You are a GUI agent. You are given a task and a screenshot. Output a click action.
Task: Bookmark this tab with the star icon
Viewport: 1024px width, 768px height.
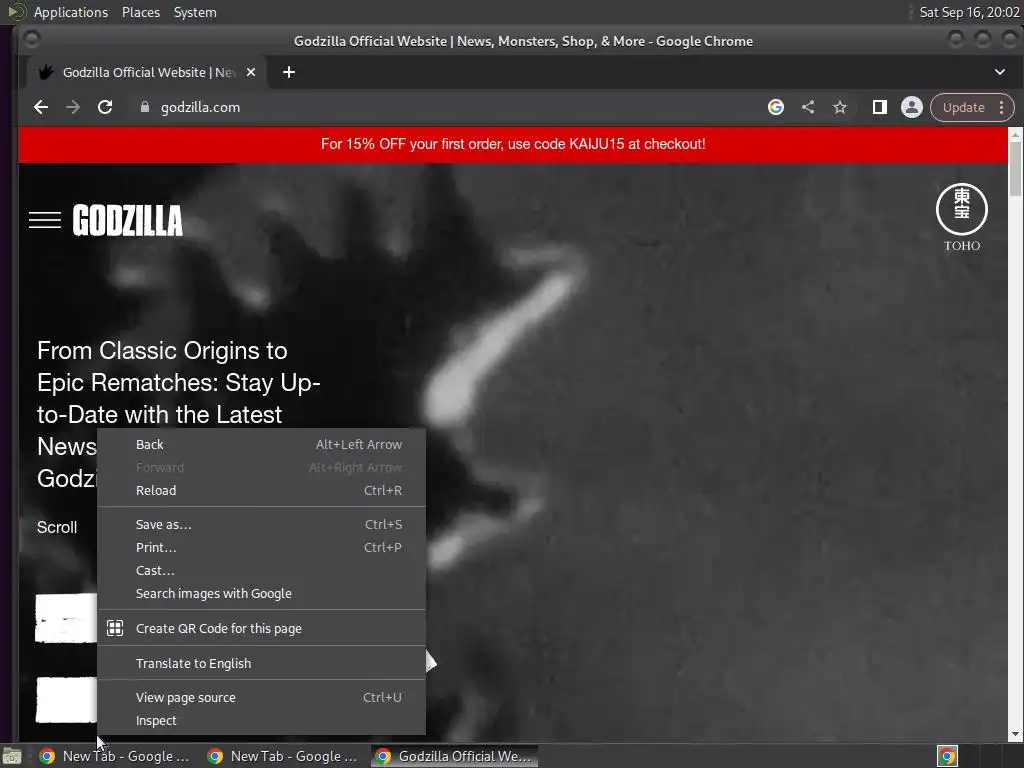[x=840, y=107]
